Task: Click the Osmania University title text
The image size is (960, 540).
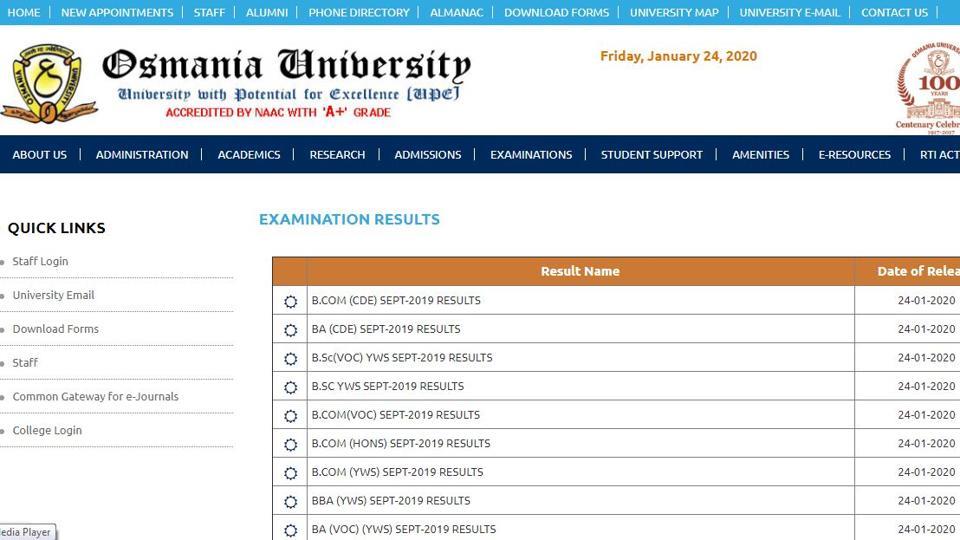Action: pyautogui.click(x=287, y=65)
